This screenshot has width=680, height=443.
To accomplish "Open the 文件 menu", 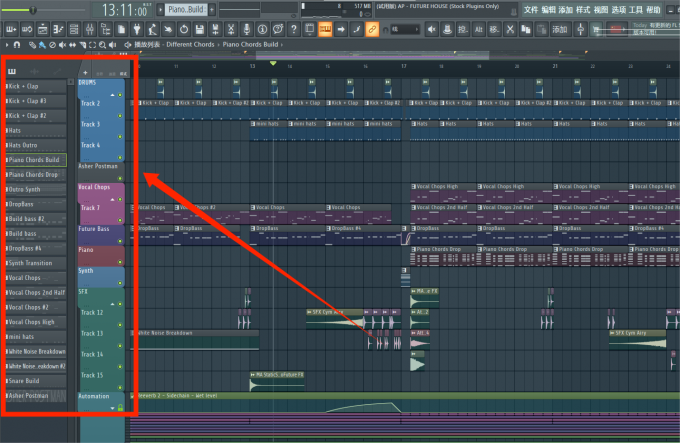I will coord(530,9).
